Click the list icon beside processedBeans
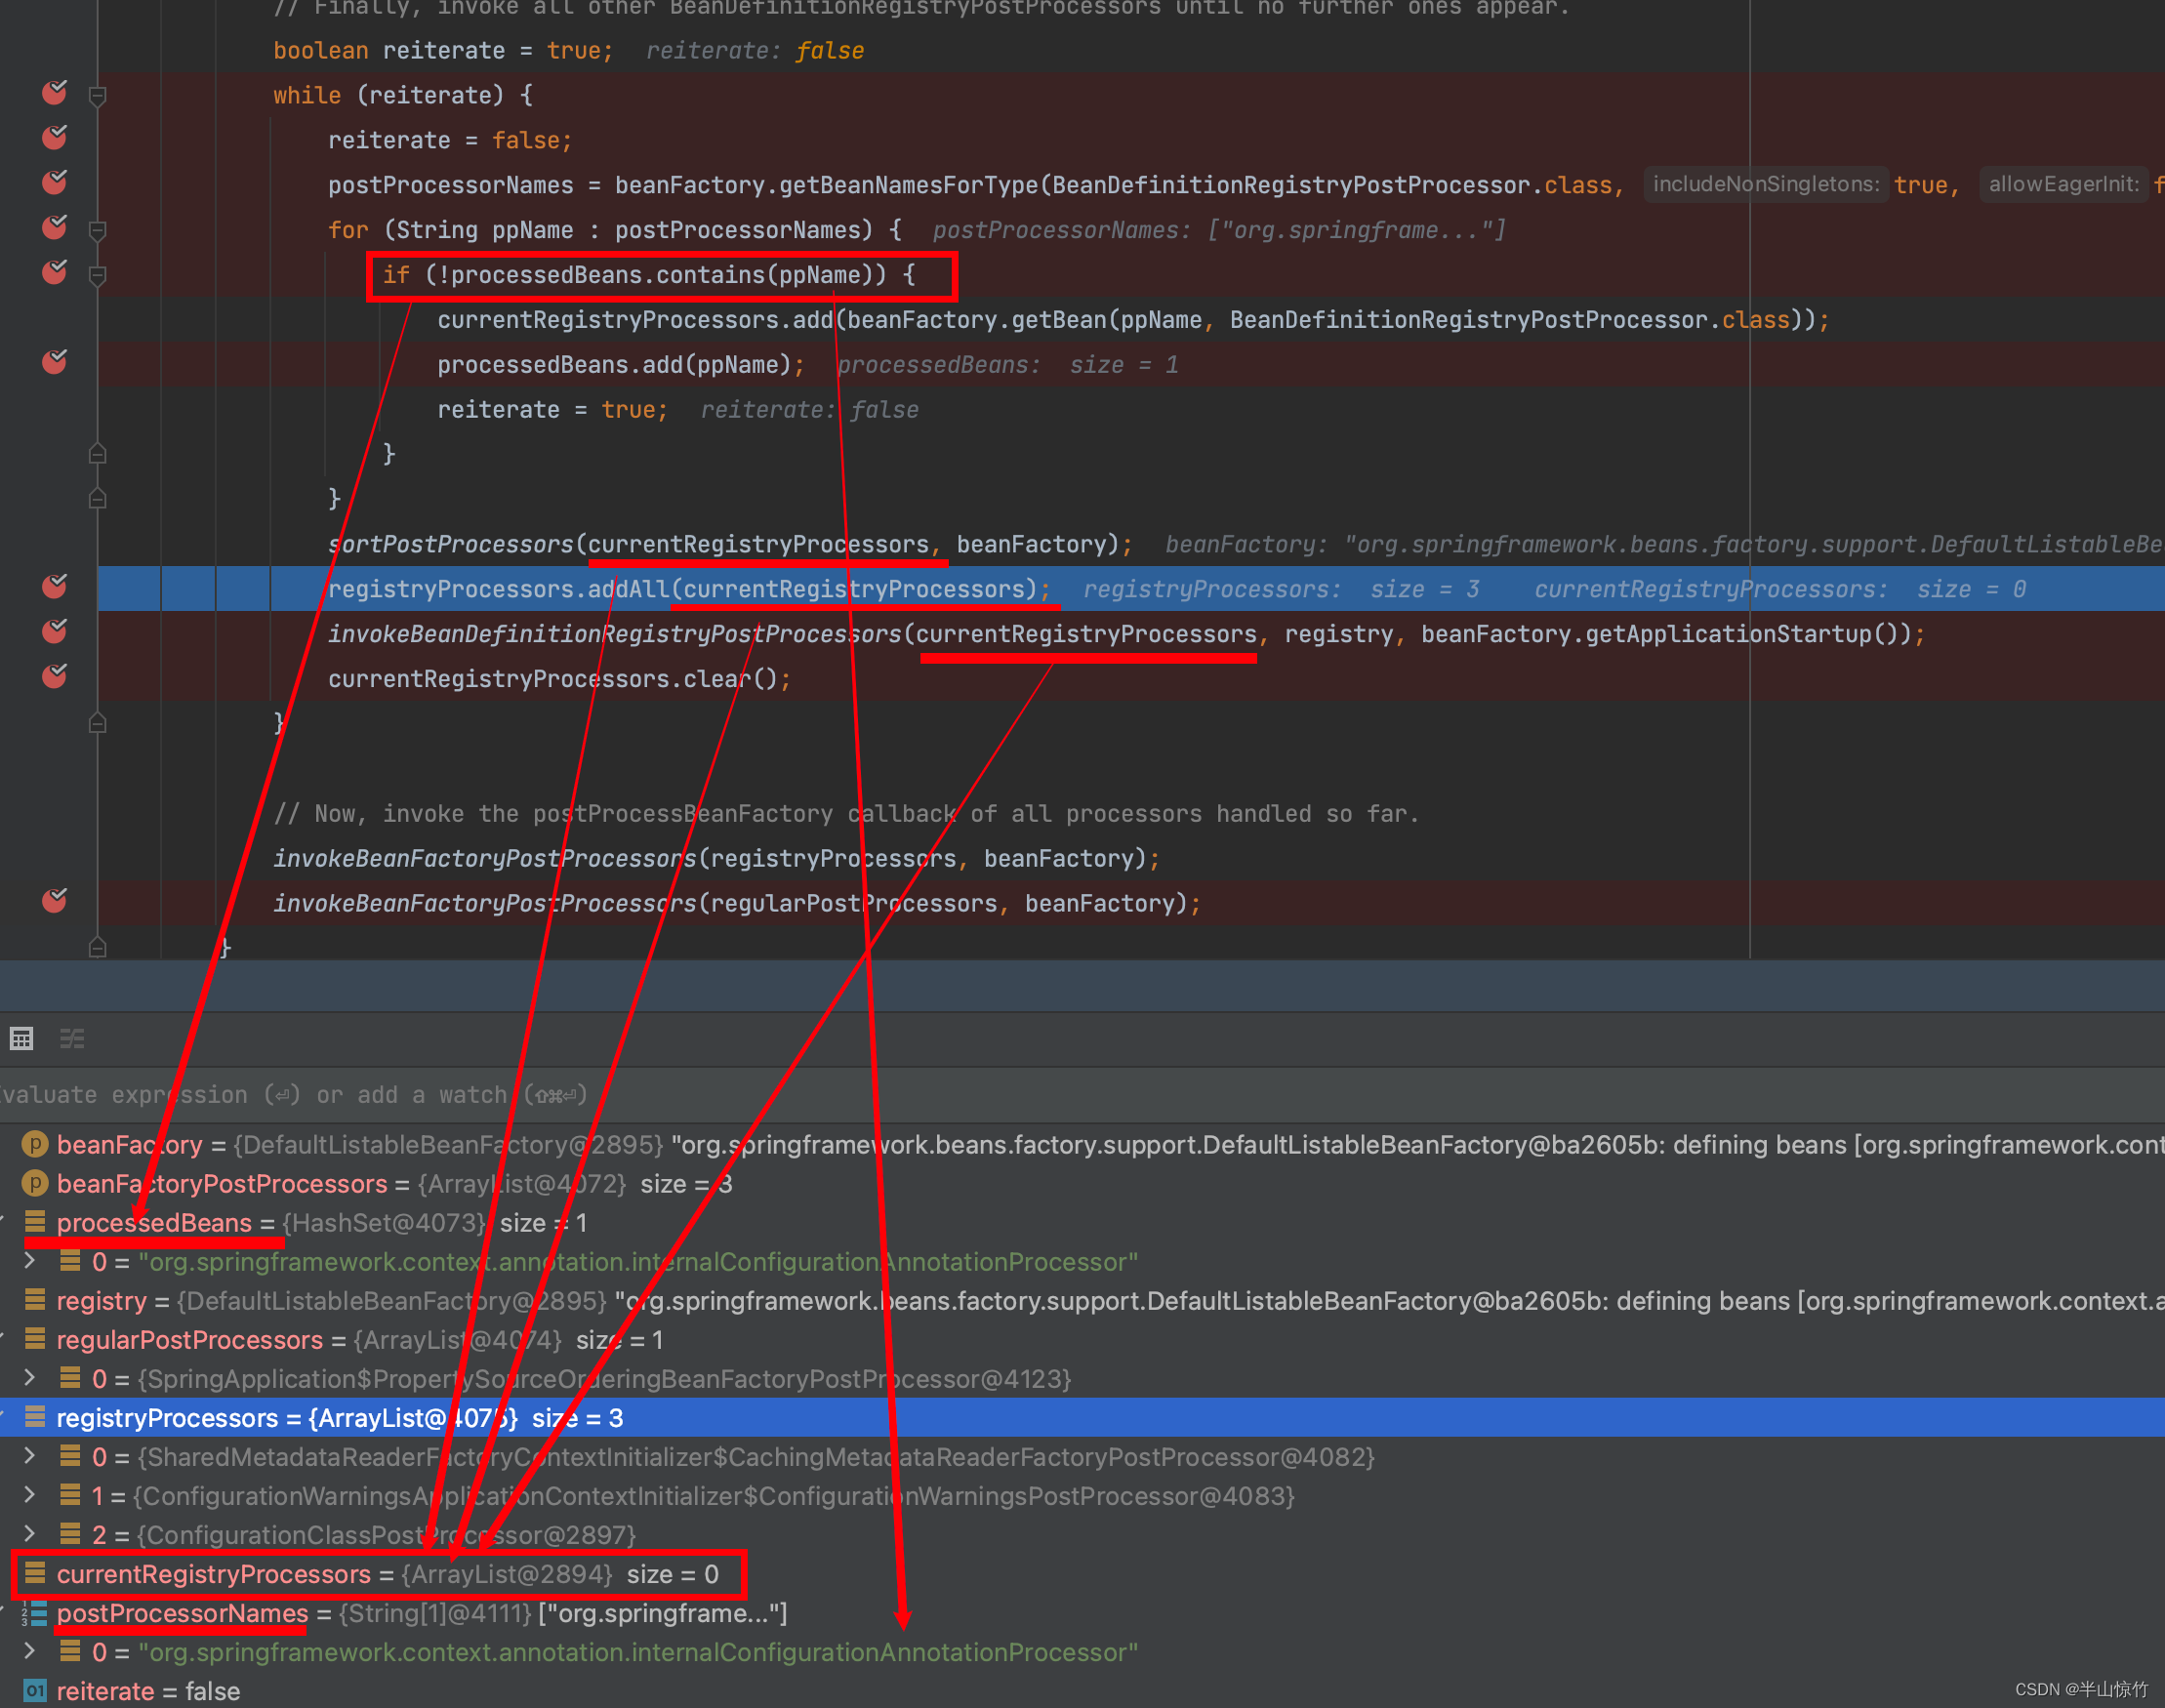2165x1708 pixels. pos(35,1221)
